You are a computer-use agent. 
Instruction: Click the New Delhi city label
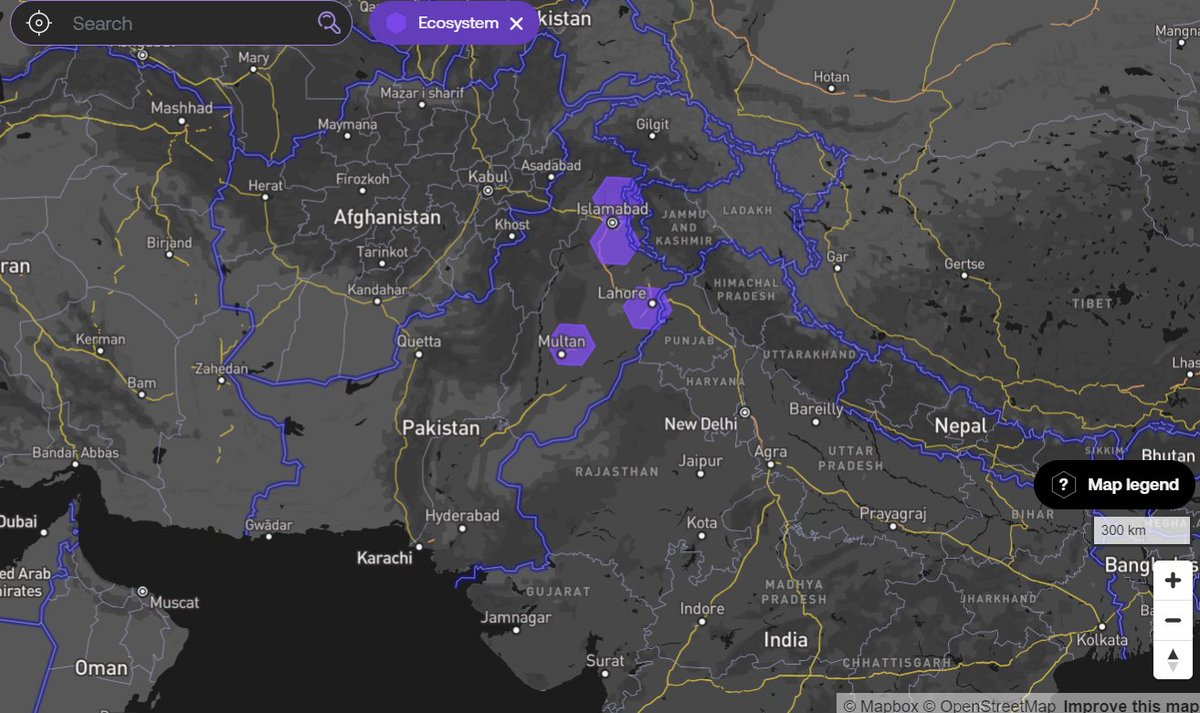[700, 424]
